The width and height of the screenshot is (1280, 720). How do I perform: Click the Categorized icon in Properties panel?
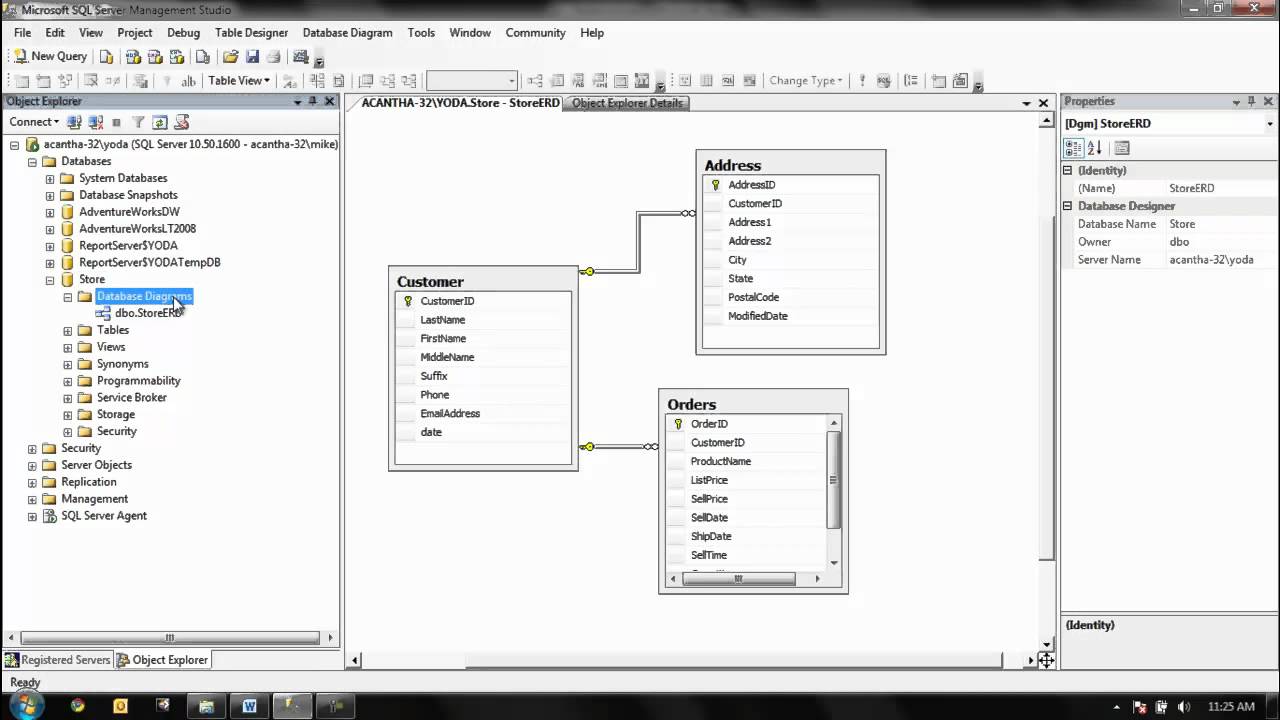click(1073, 148)
